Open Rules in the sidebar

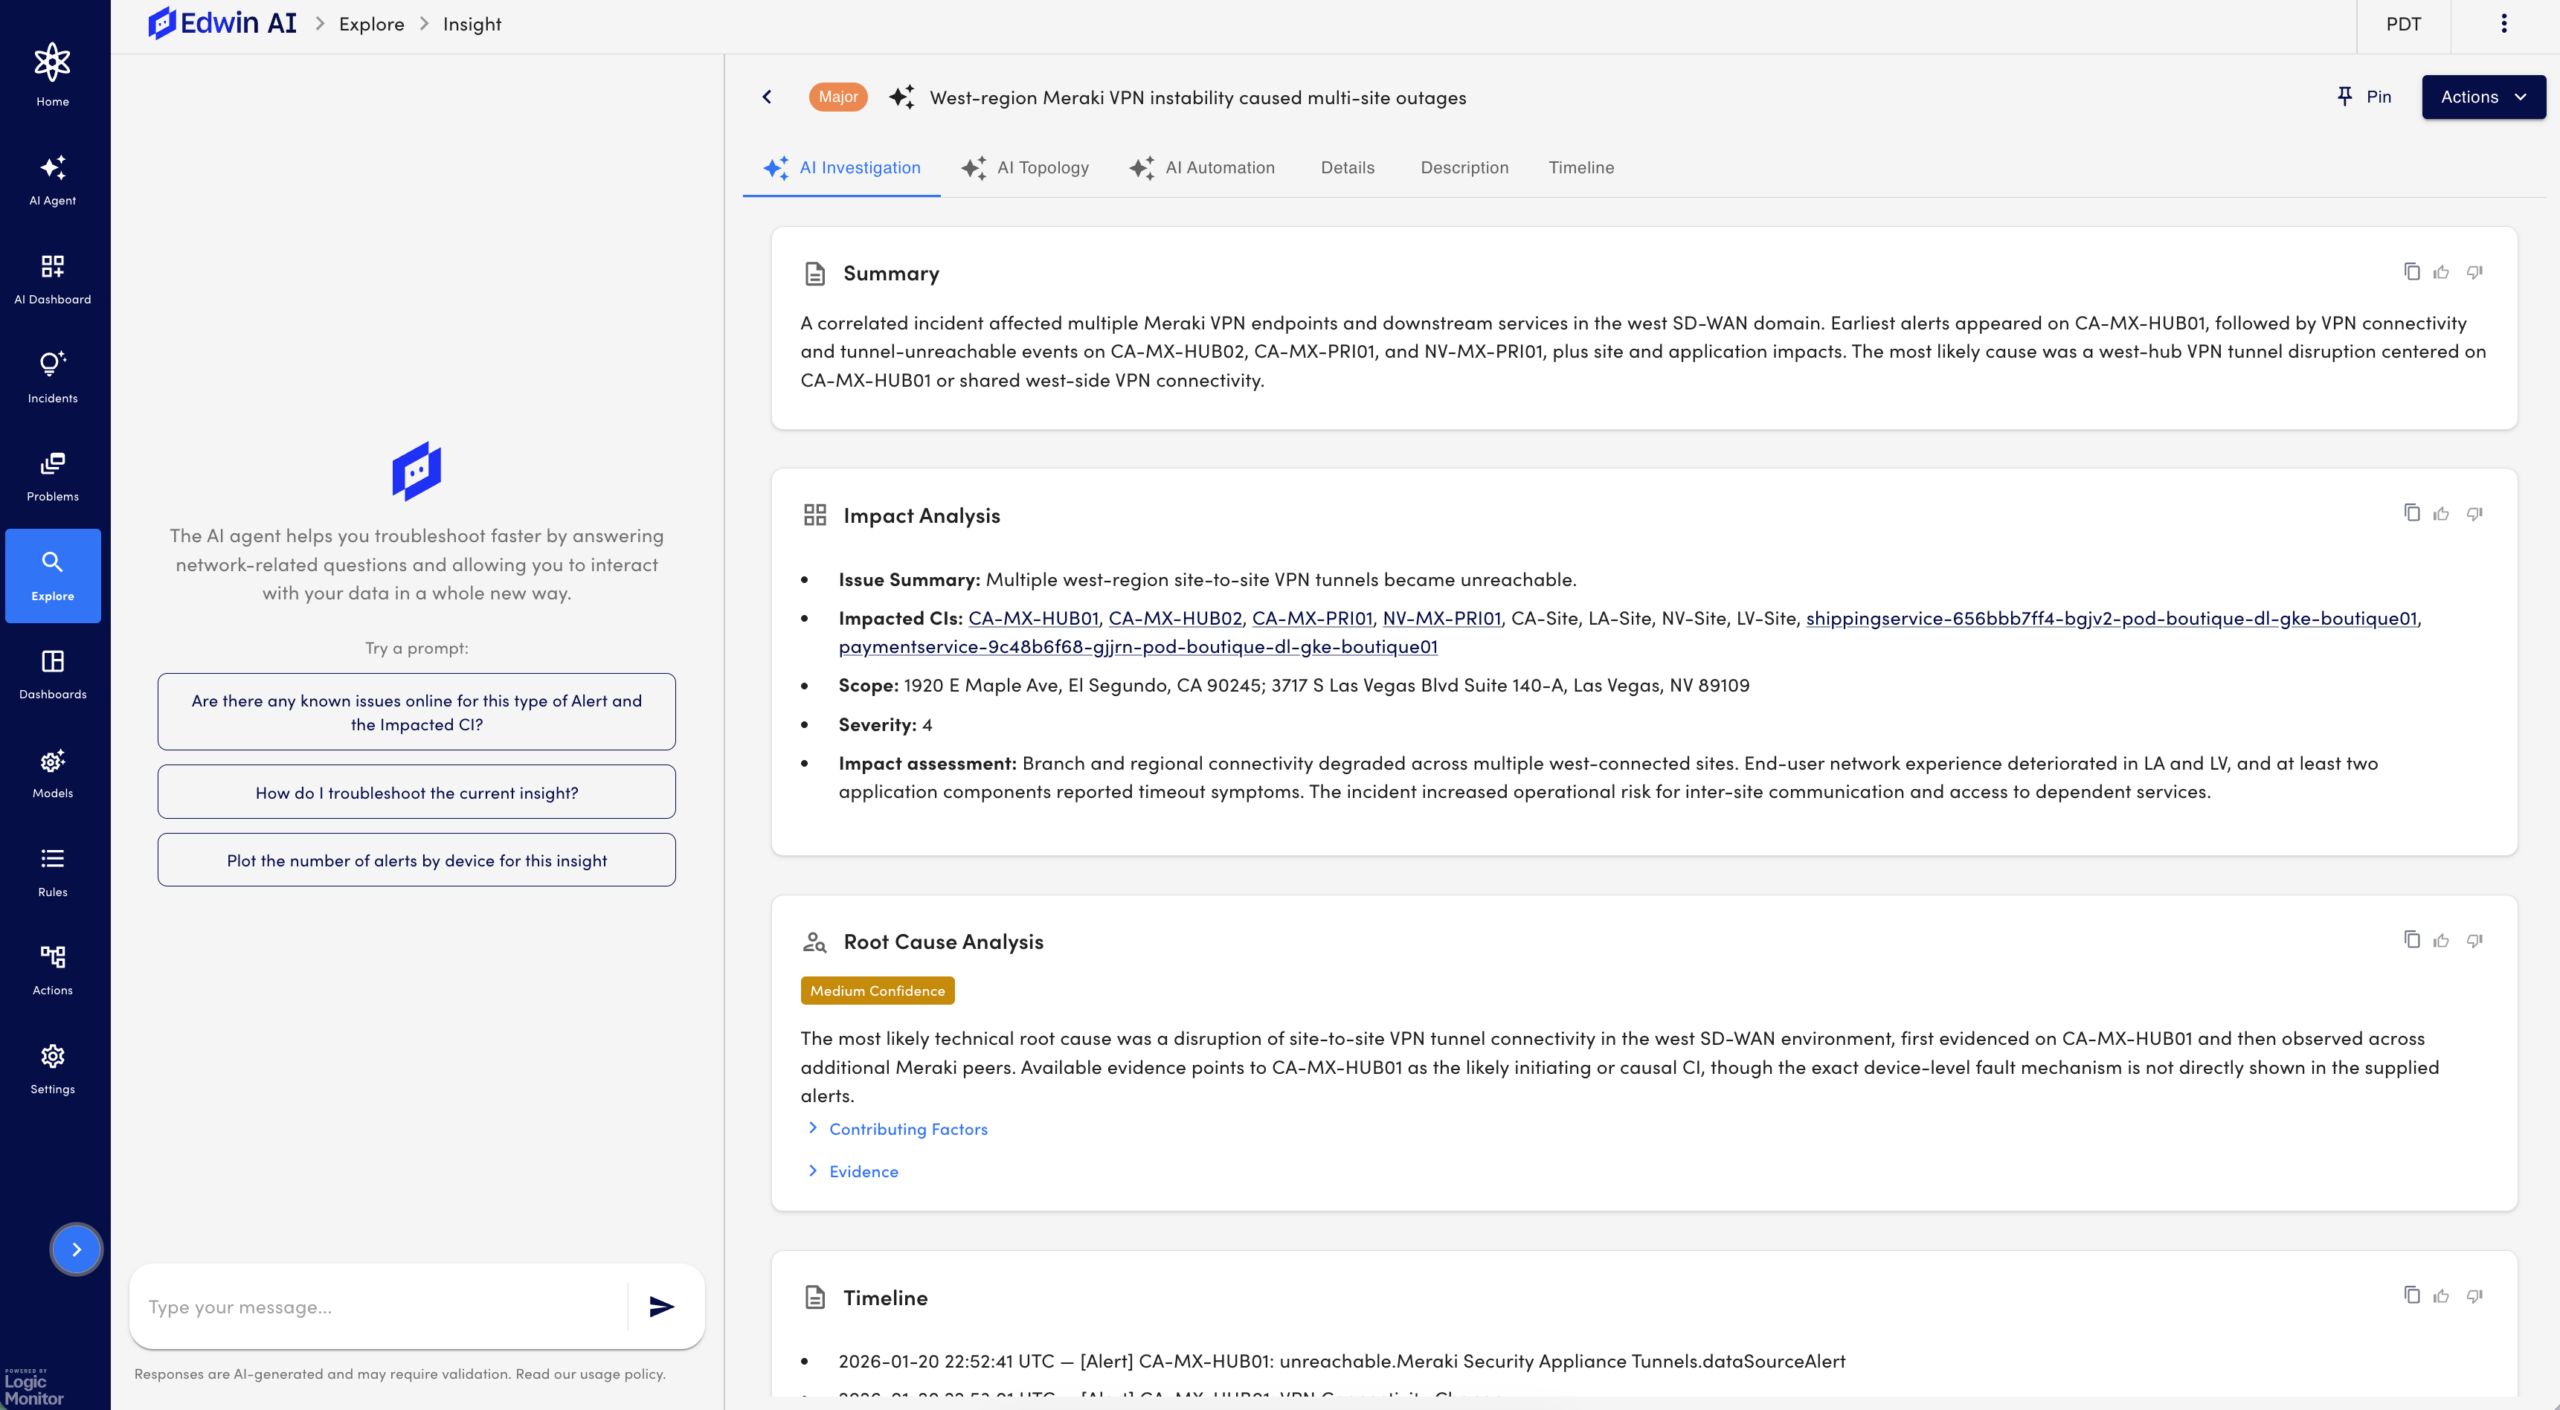(52, 872)
